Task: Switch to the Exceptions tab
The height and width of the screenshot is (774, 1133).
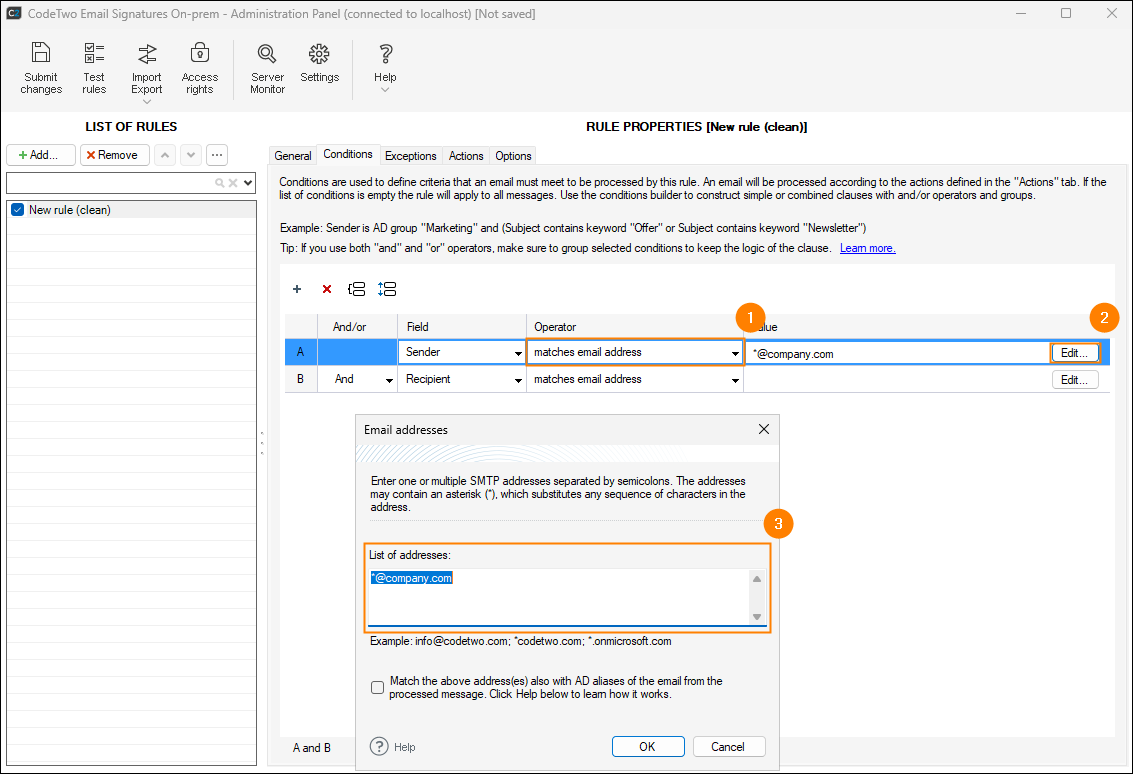Action: coord(410,156)
